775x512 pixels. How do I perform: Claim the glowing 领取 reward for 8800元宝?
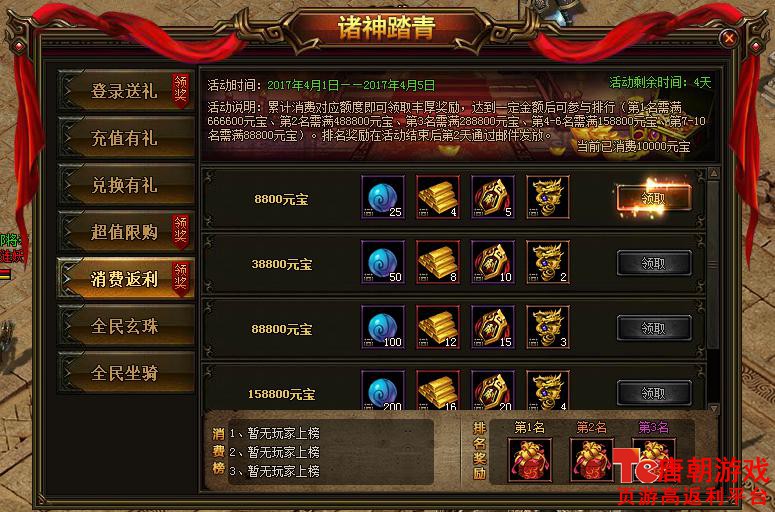tap(653, 198)
